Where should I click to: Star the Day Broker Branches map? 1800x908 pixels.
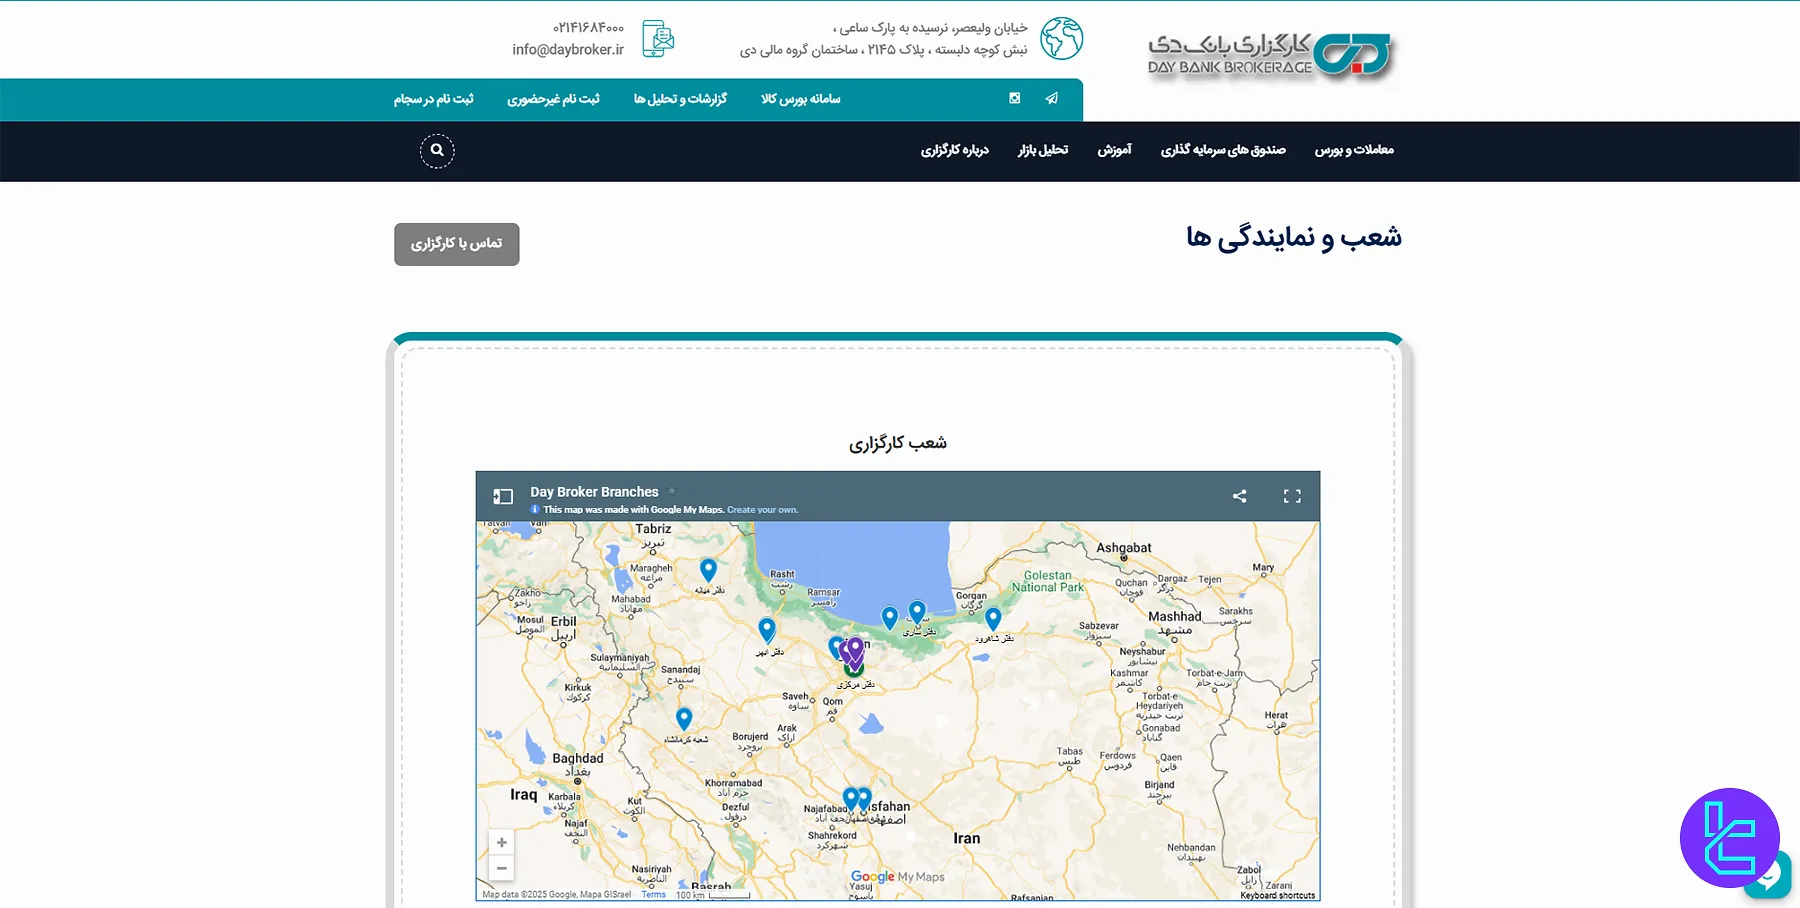point(671,491)
